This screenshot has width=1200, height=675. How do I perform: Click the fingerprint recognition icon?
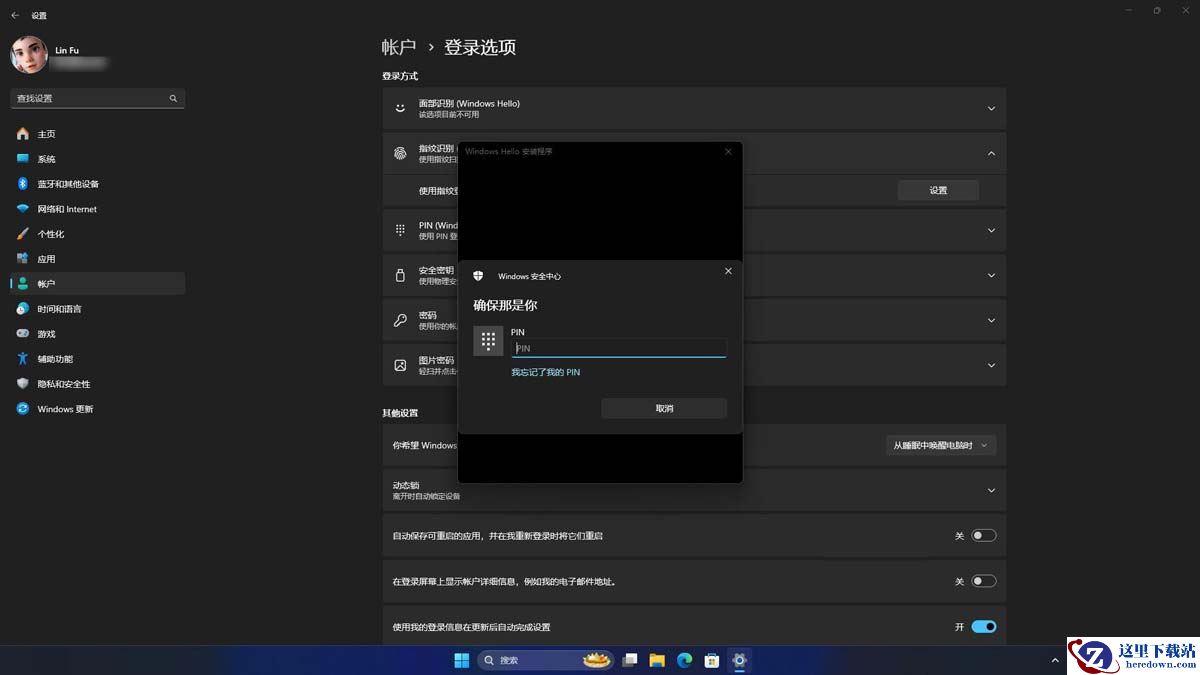tap(400, 153)
